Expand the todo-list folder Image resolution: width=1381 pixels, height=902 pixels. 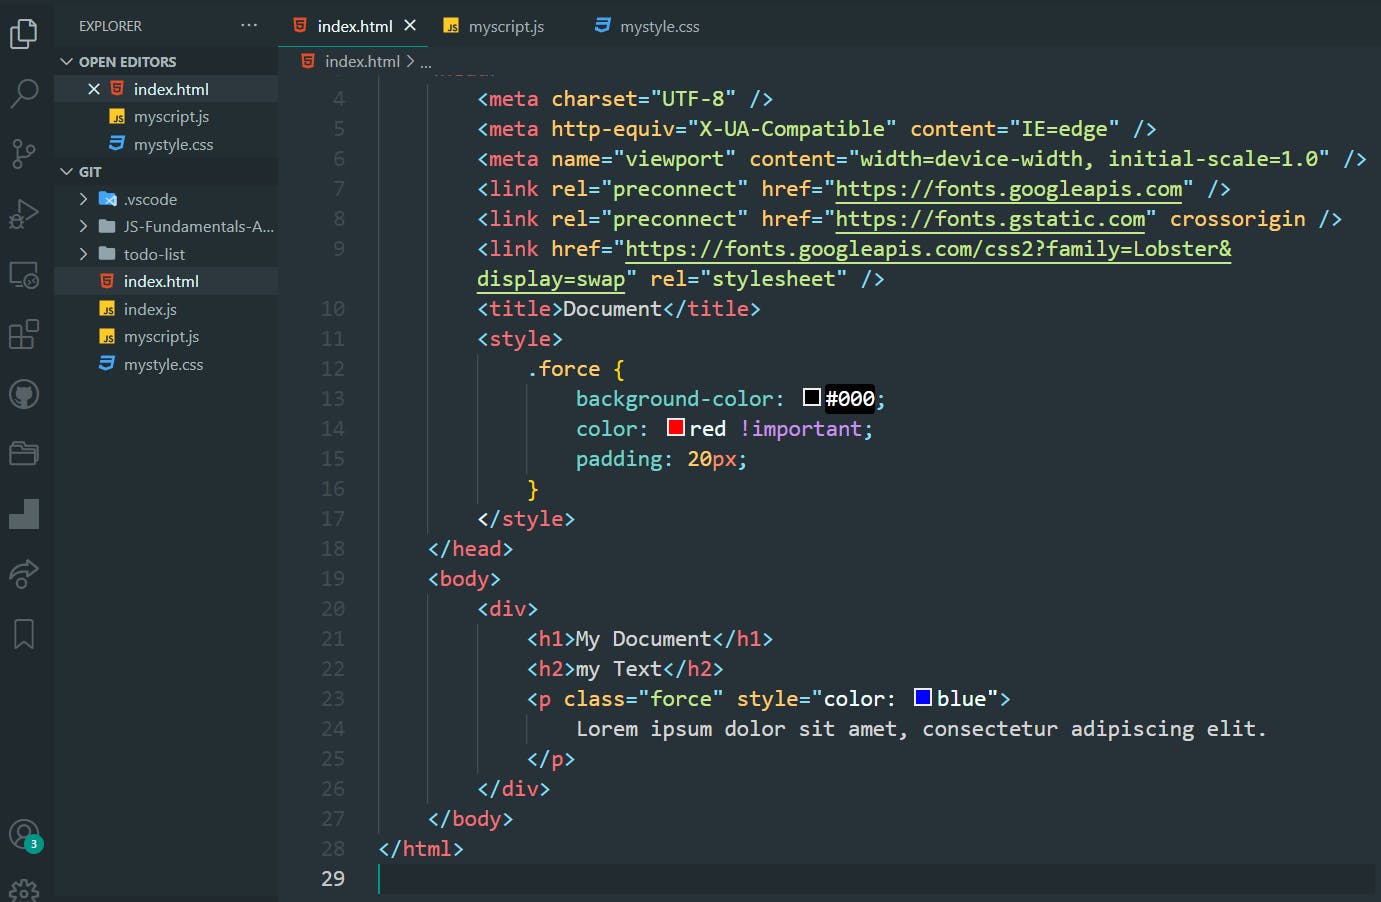click(84, 254)
